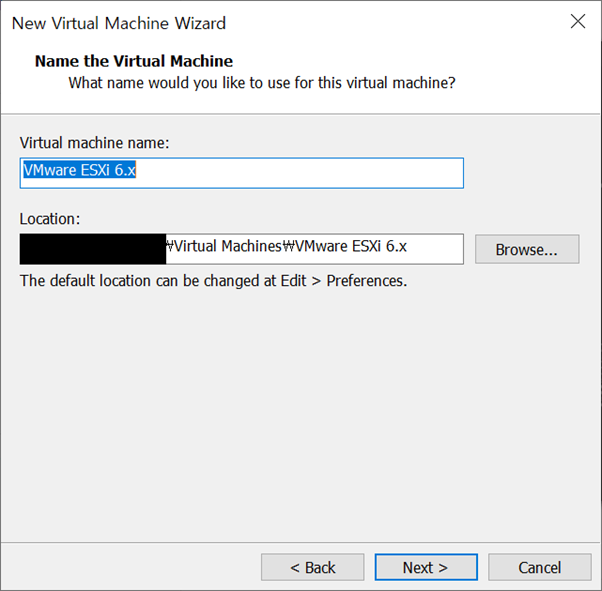
Task: Click the Virtual machine name input field
Action: (241, 173)
